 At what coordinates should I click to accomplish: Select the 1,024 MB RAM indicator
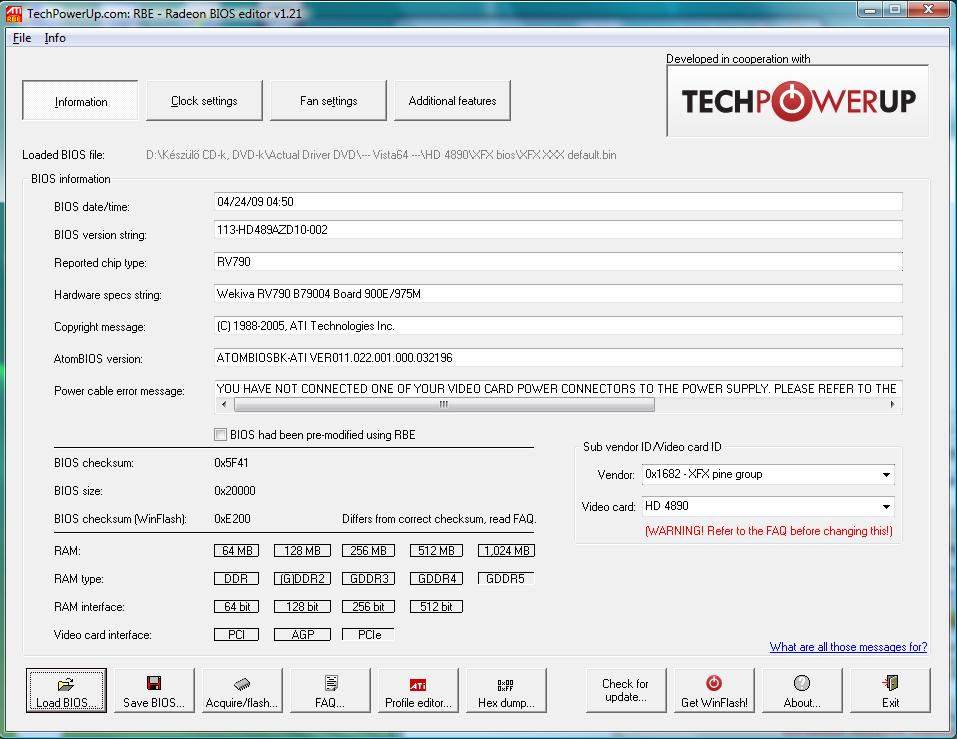506,550
